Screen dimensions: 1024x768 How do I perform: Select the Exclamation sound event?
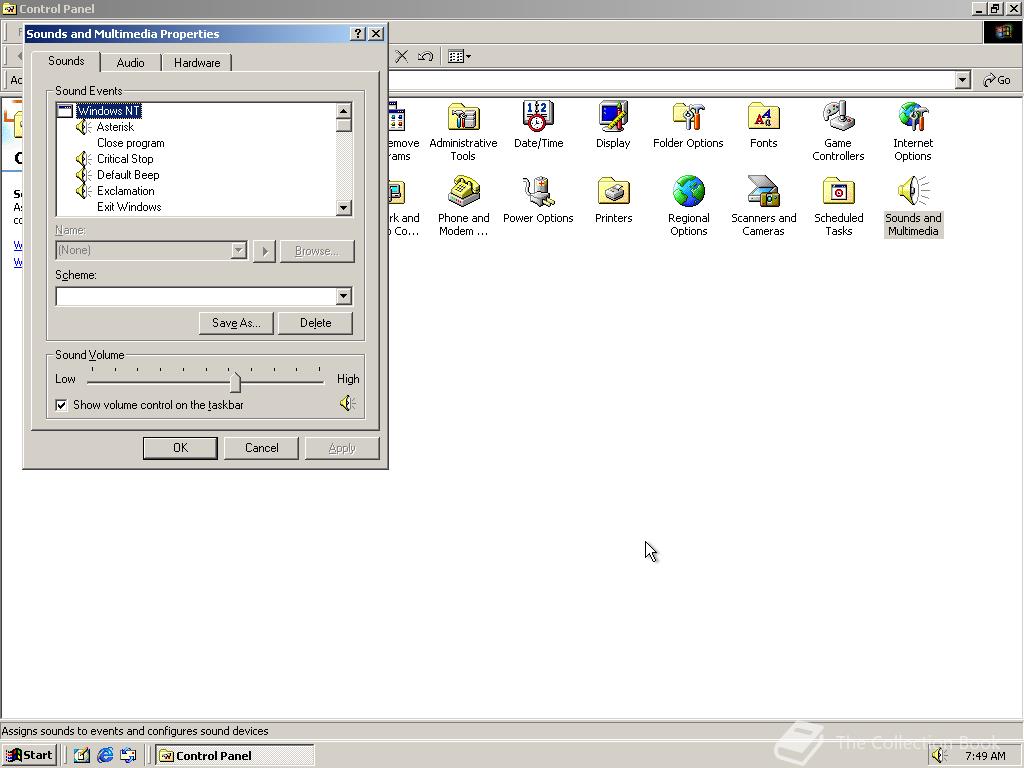[125, 191]
